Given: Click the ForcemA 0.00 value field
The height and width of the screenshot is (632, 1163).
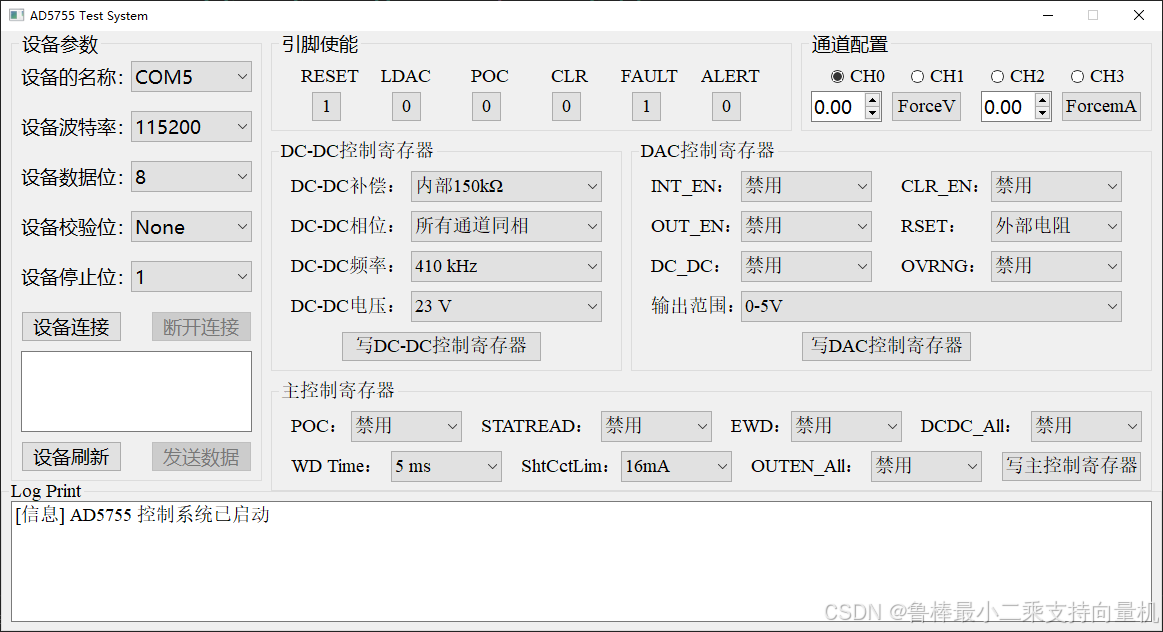Looking at the screenshot, I should [1008, 107].
